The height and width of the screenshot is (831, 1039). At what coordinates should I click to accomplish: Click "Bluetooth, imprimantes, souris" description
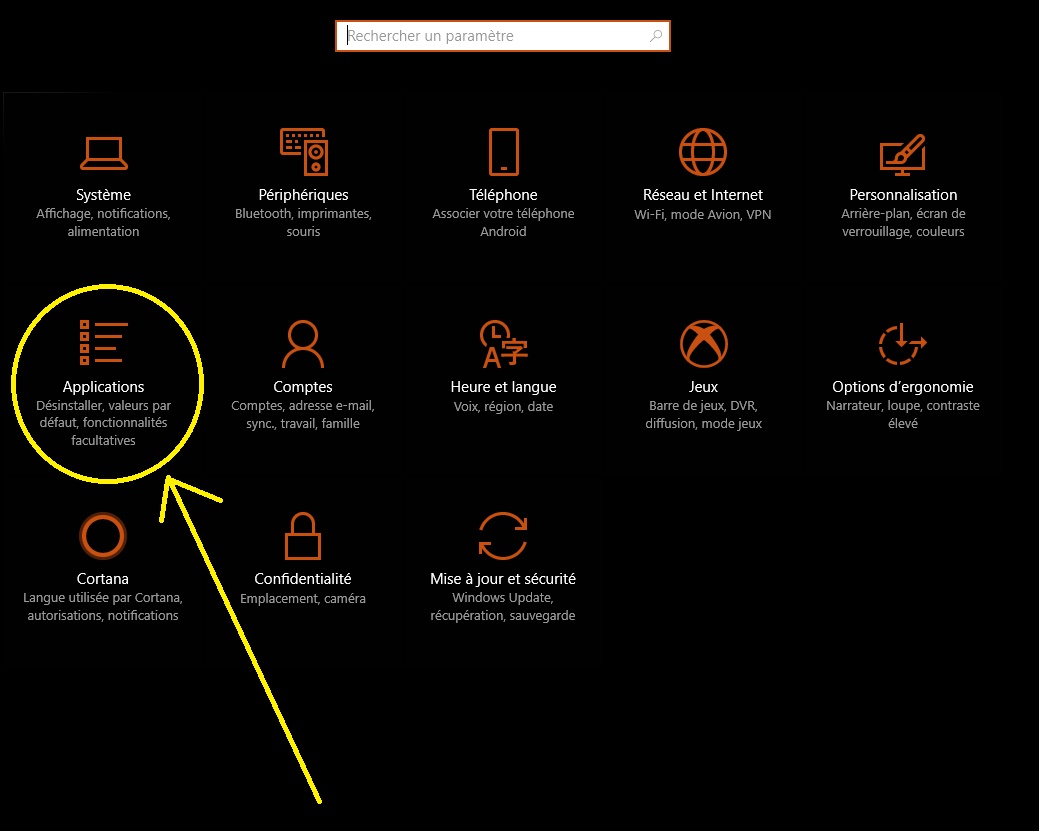tap(303, 223)
